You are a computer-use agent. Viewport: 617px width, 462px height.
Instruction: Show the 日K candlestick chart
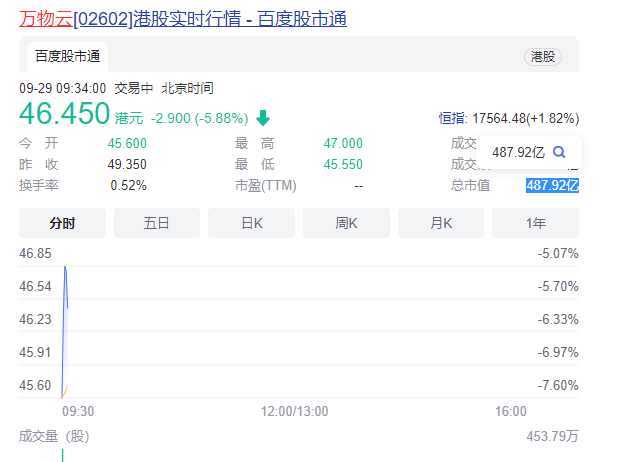(x=252, y=223)
